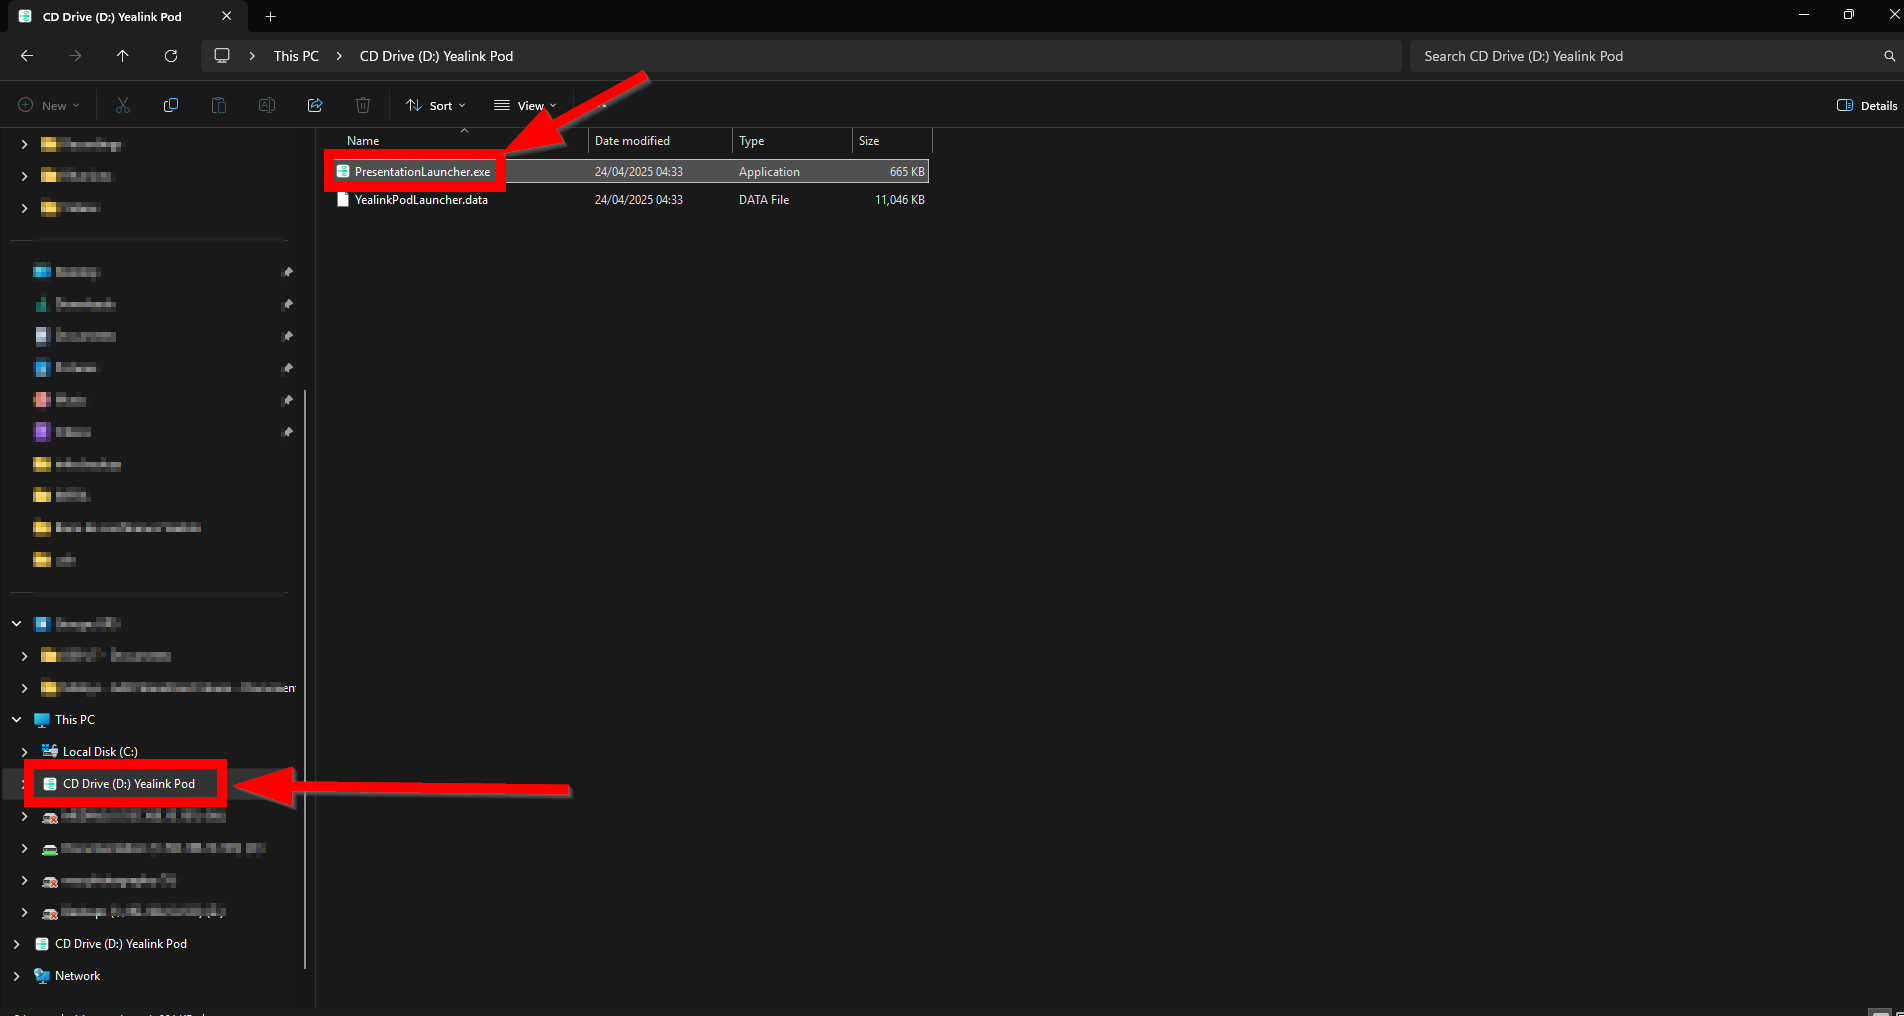Expand the Local Disk (C:) tree node

25,752
